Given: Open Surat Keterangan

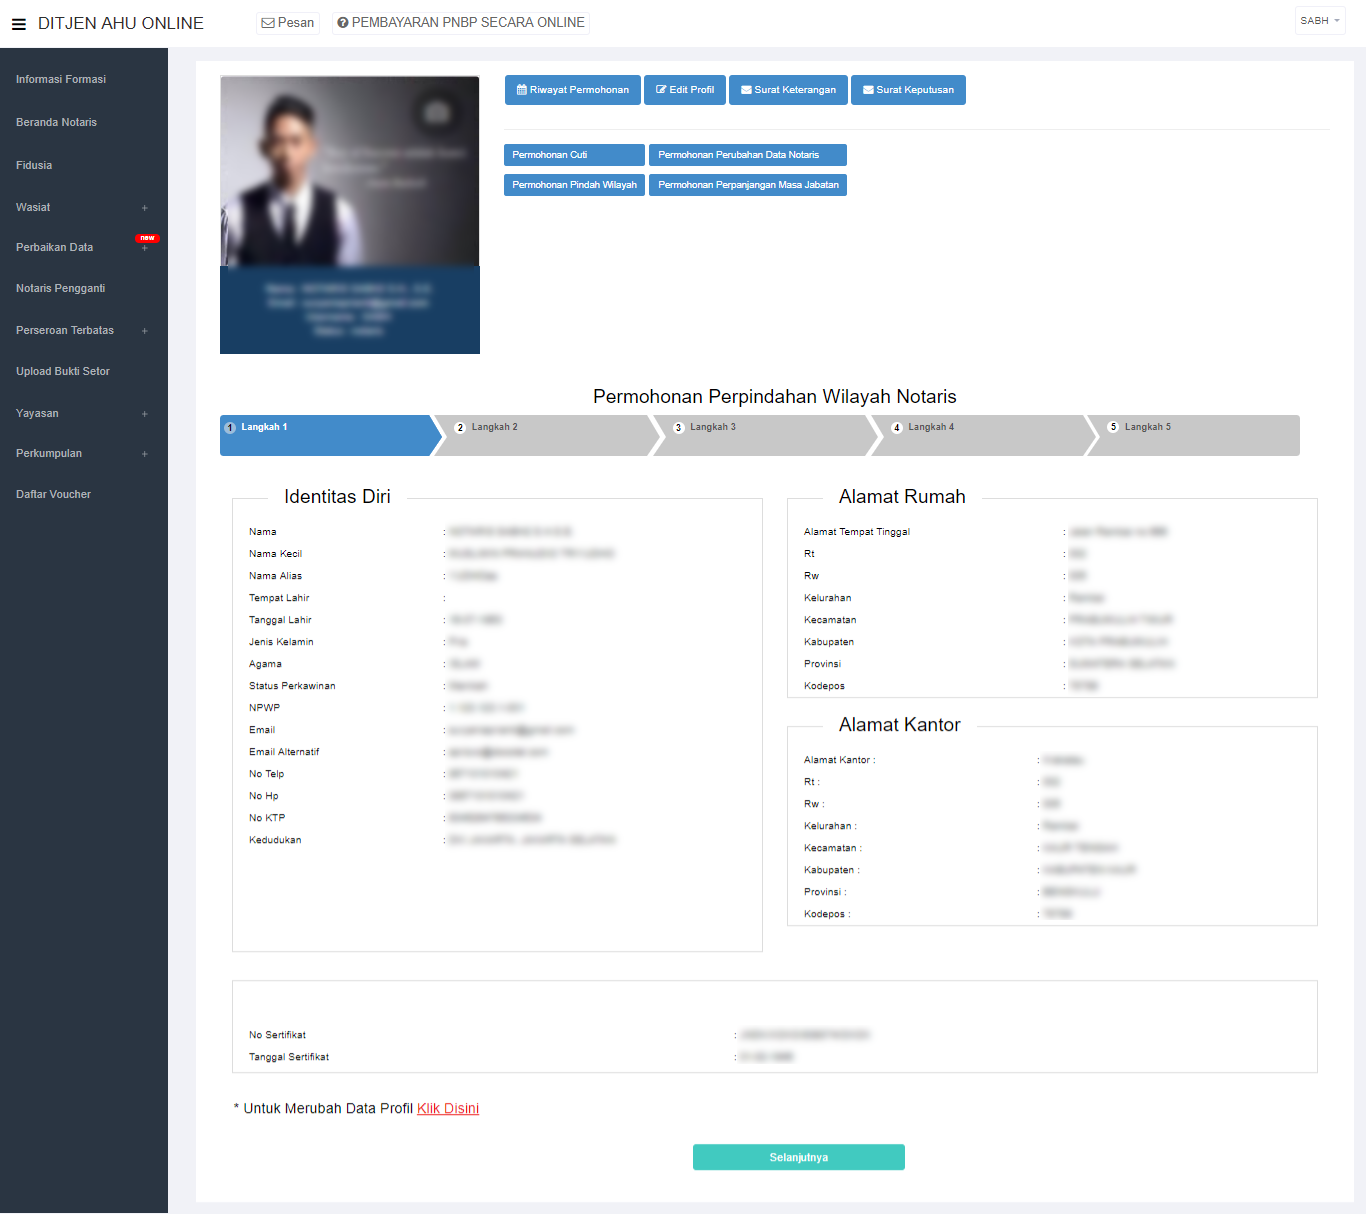Looking at the screenshot, I should click(788, 90).
